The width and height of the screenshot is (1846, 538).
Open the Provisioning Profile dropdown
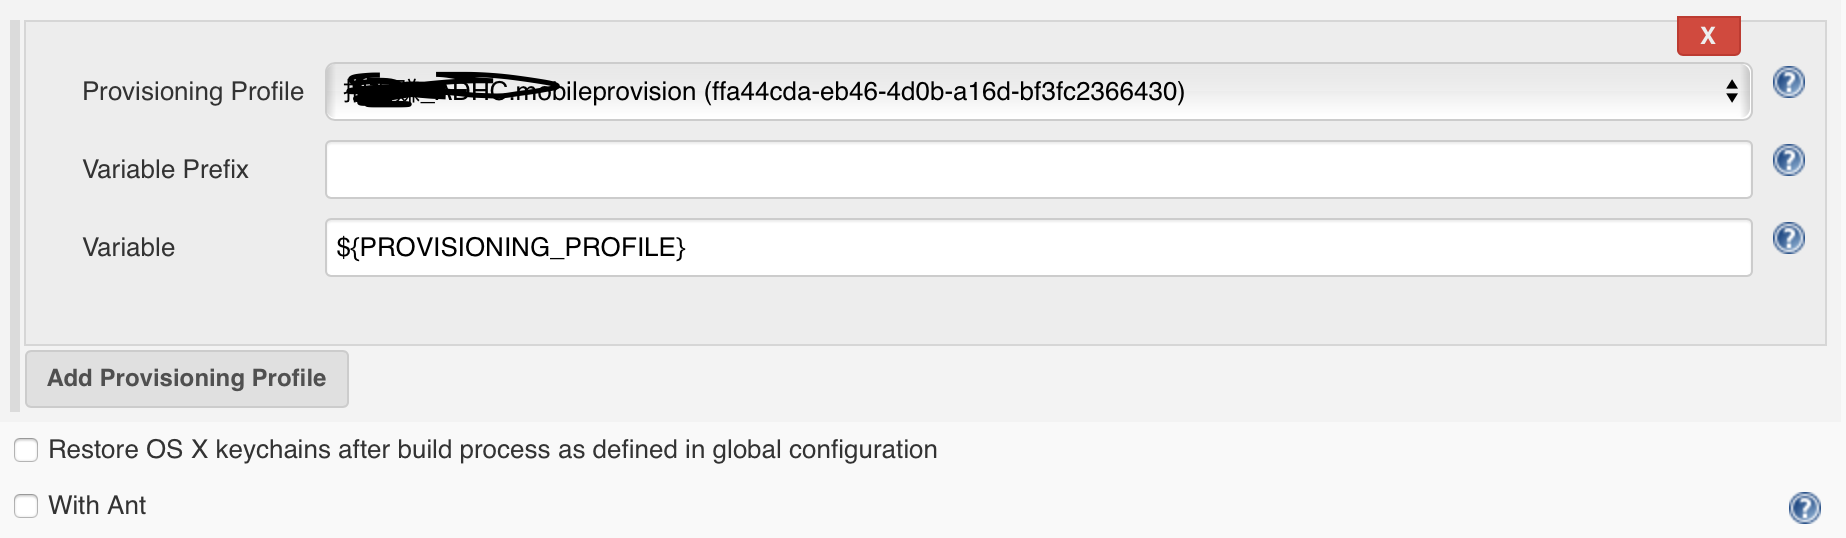point(1038,92)
